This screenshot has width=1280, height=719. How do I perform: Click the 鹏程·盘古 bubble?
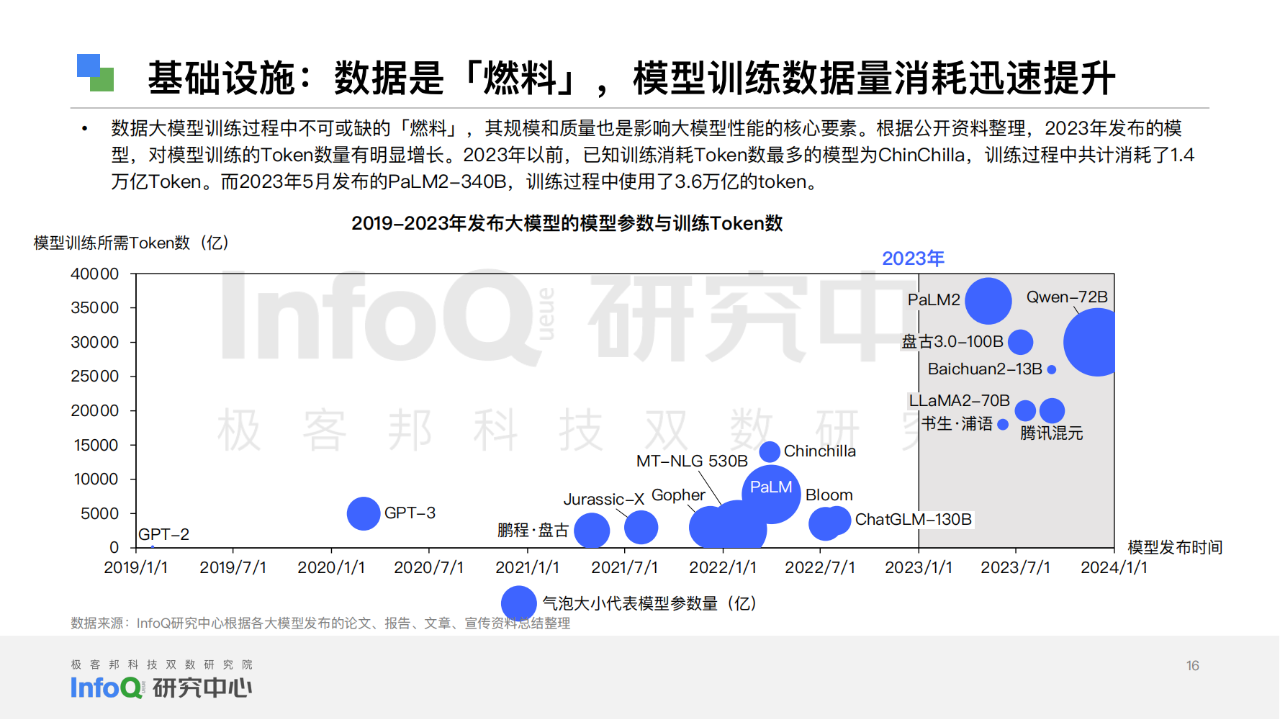click(592, 530)
